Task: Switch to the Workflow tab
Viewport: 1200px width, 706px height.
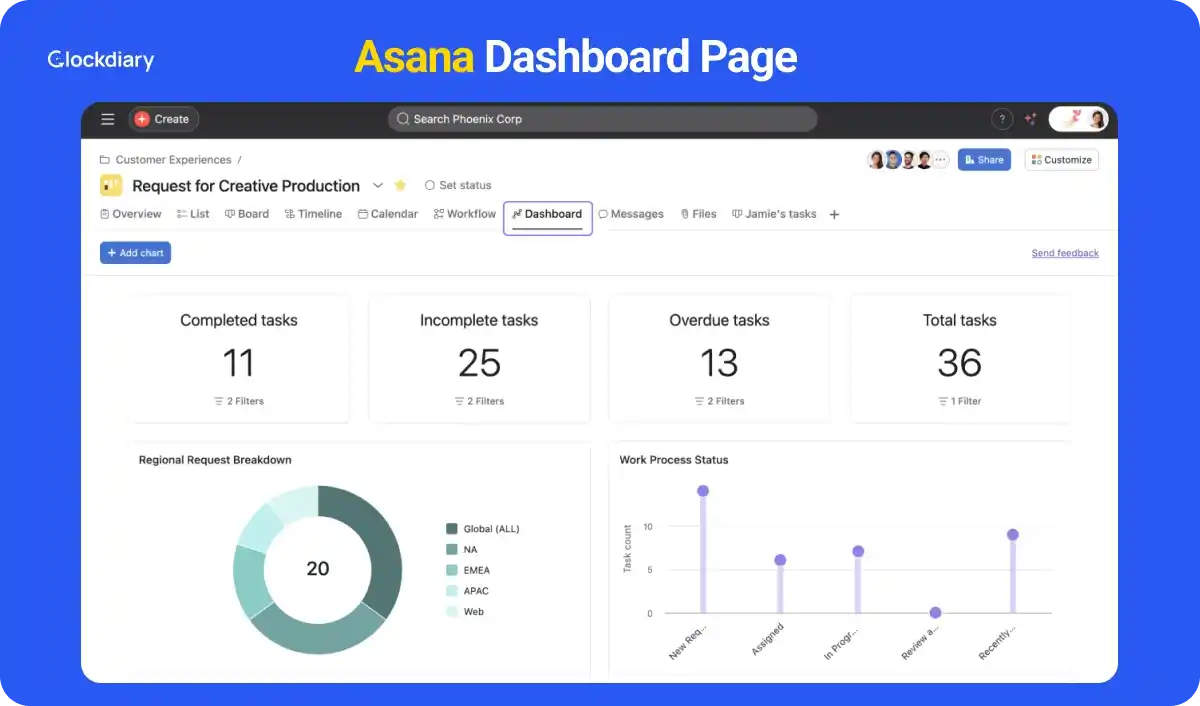Action: pyautogui.click(x=465, y=214)
